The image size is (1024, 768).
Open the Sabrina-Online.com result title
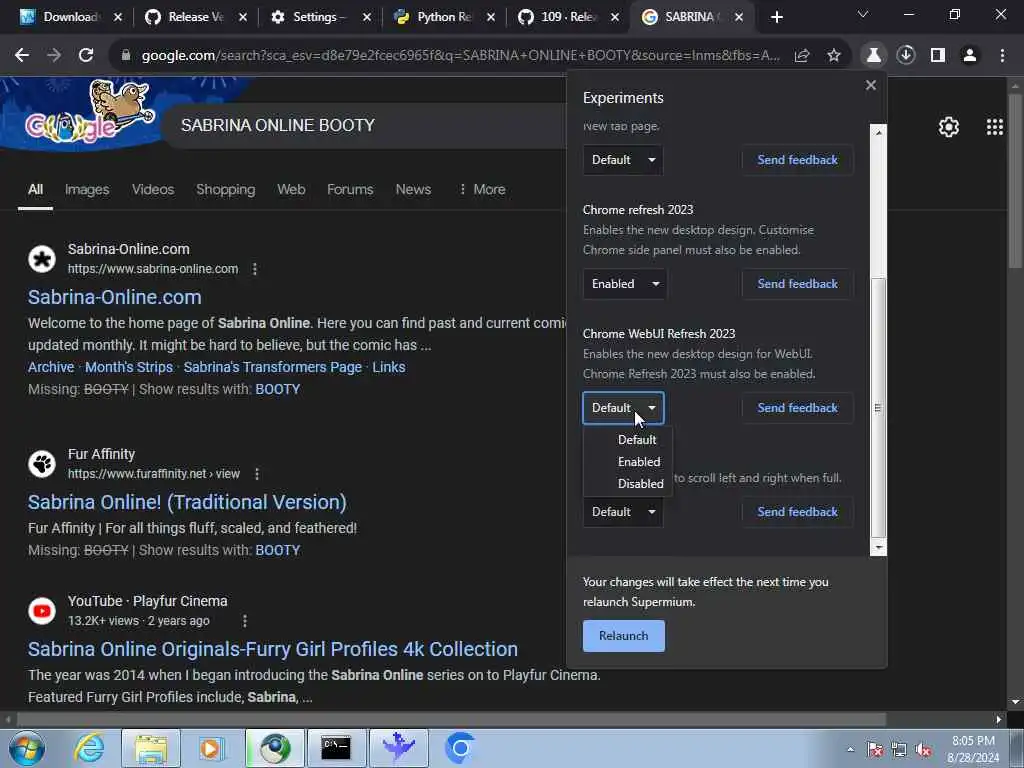pos(114,297)
